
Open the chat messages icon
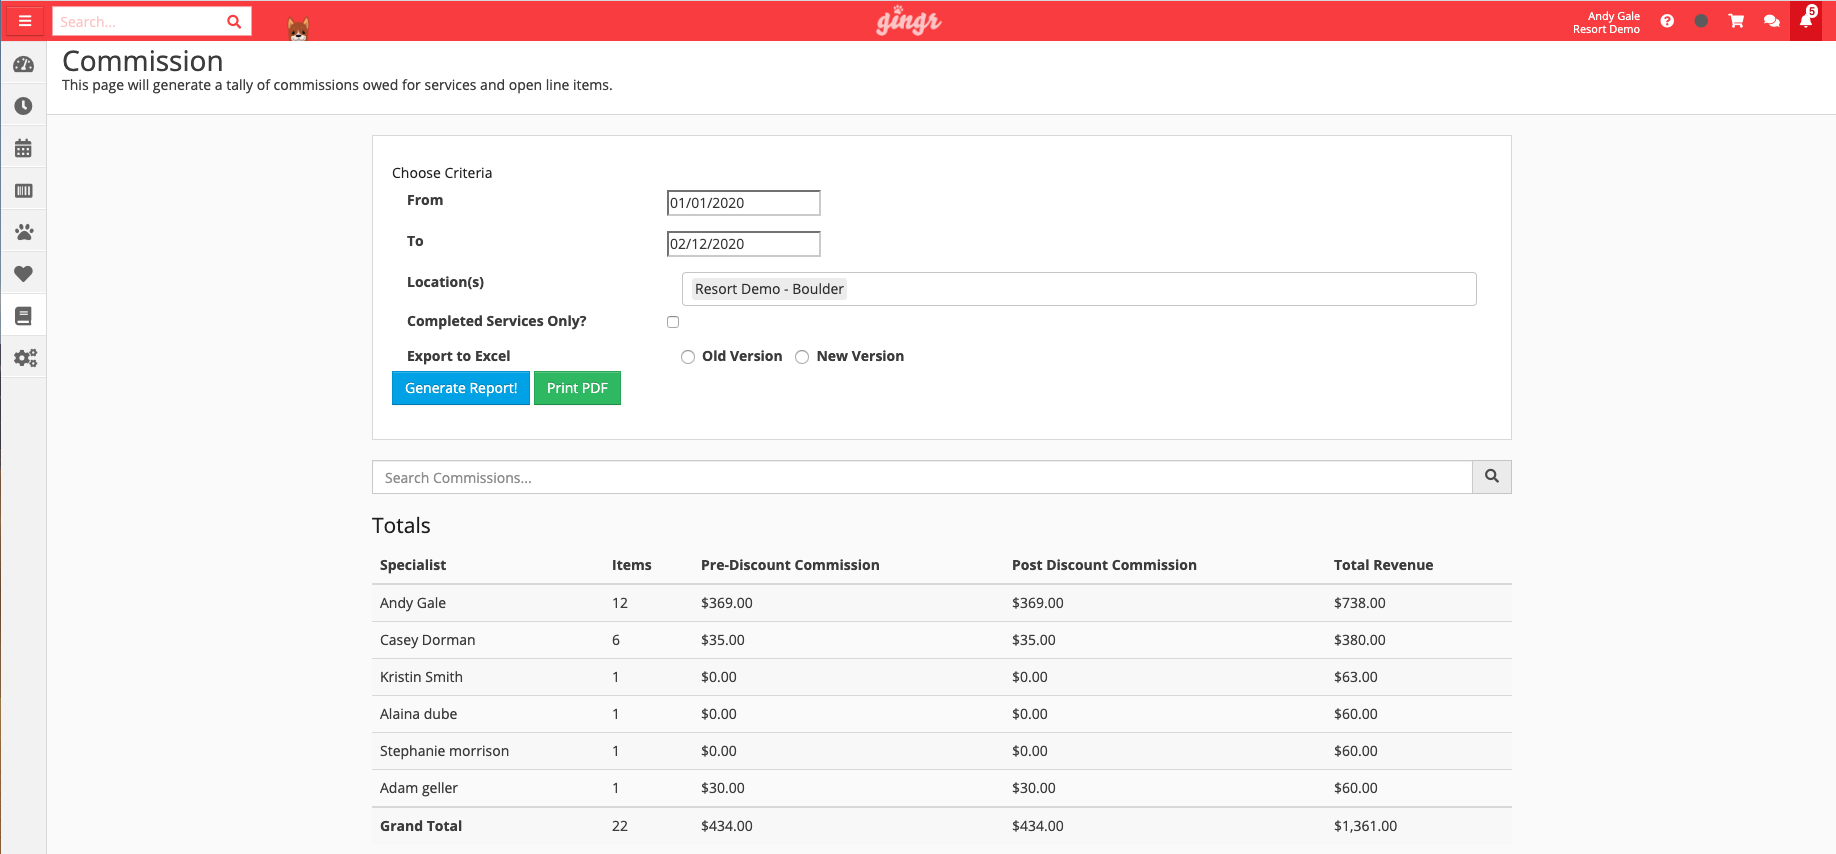click(1771, 21)
